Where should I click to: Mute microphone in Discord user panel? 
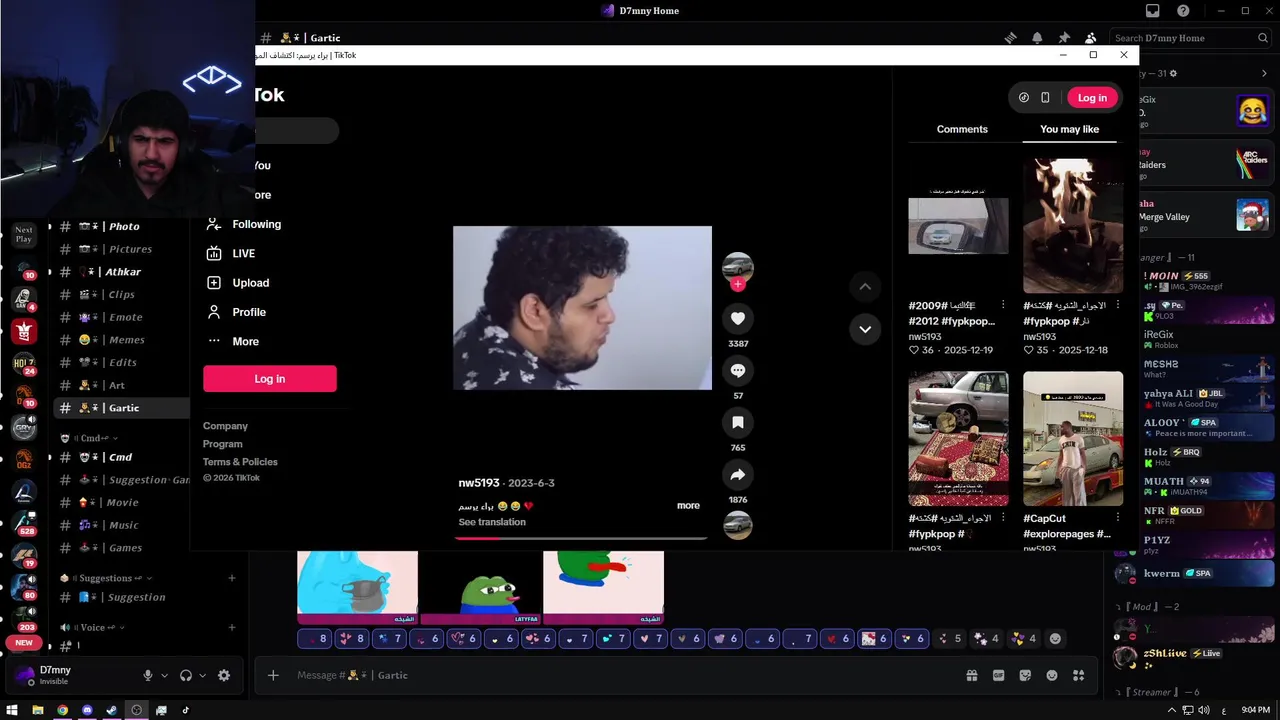click(x=148, y=675)
